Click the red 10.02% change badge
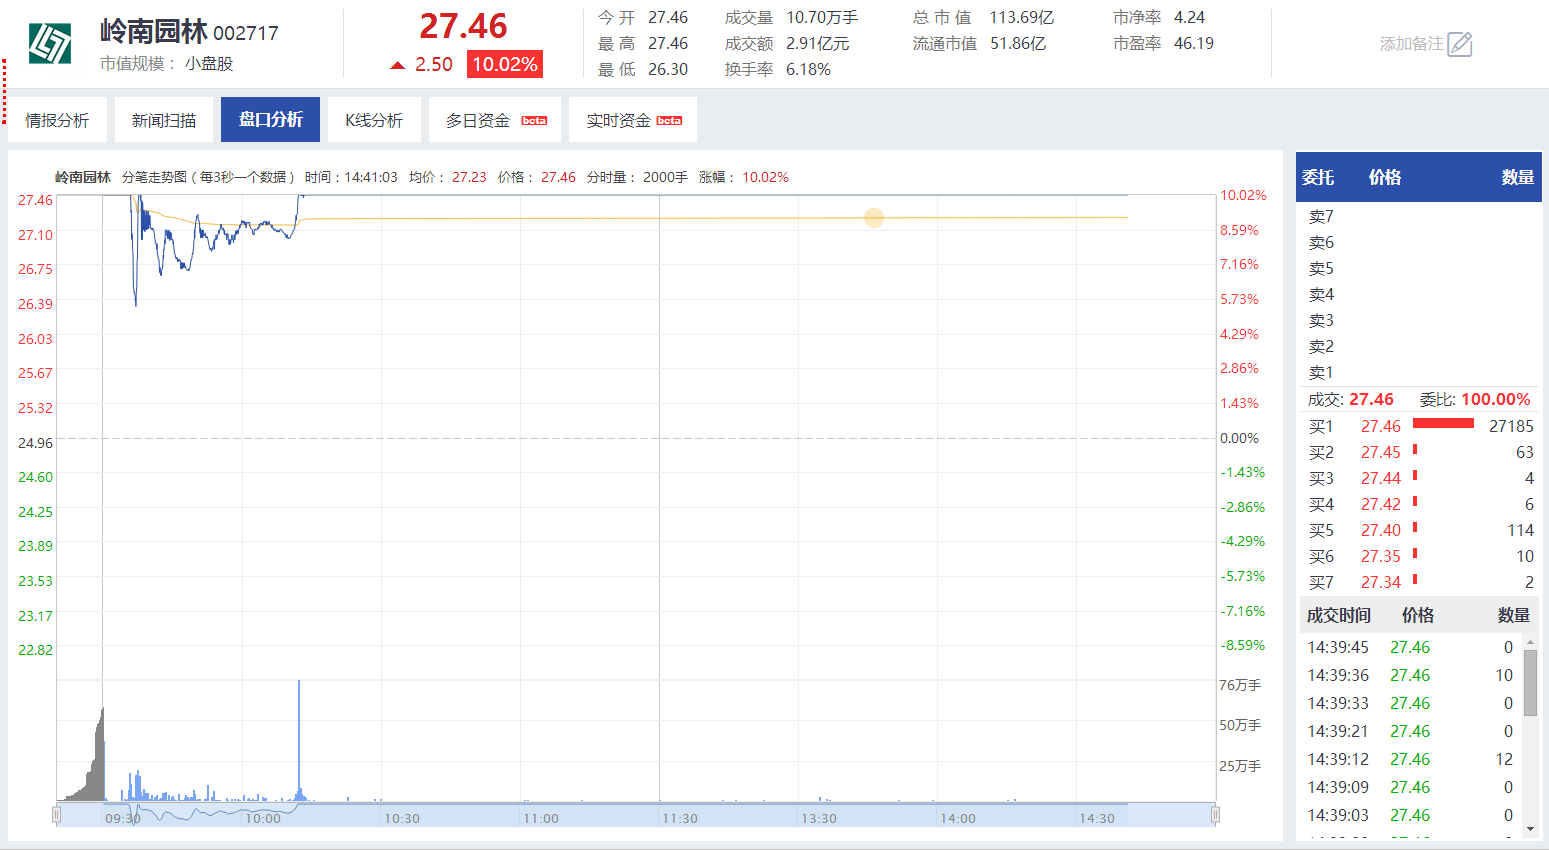This screenshot has height=850, width=1549. (x=505, y=65)
